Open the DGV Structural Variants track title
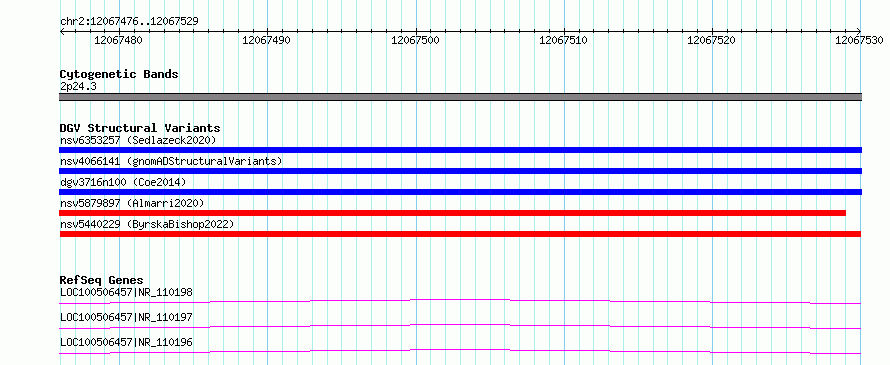 pyautogui.click(x=140, y=128)
